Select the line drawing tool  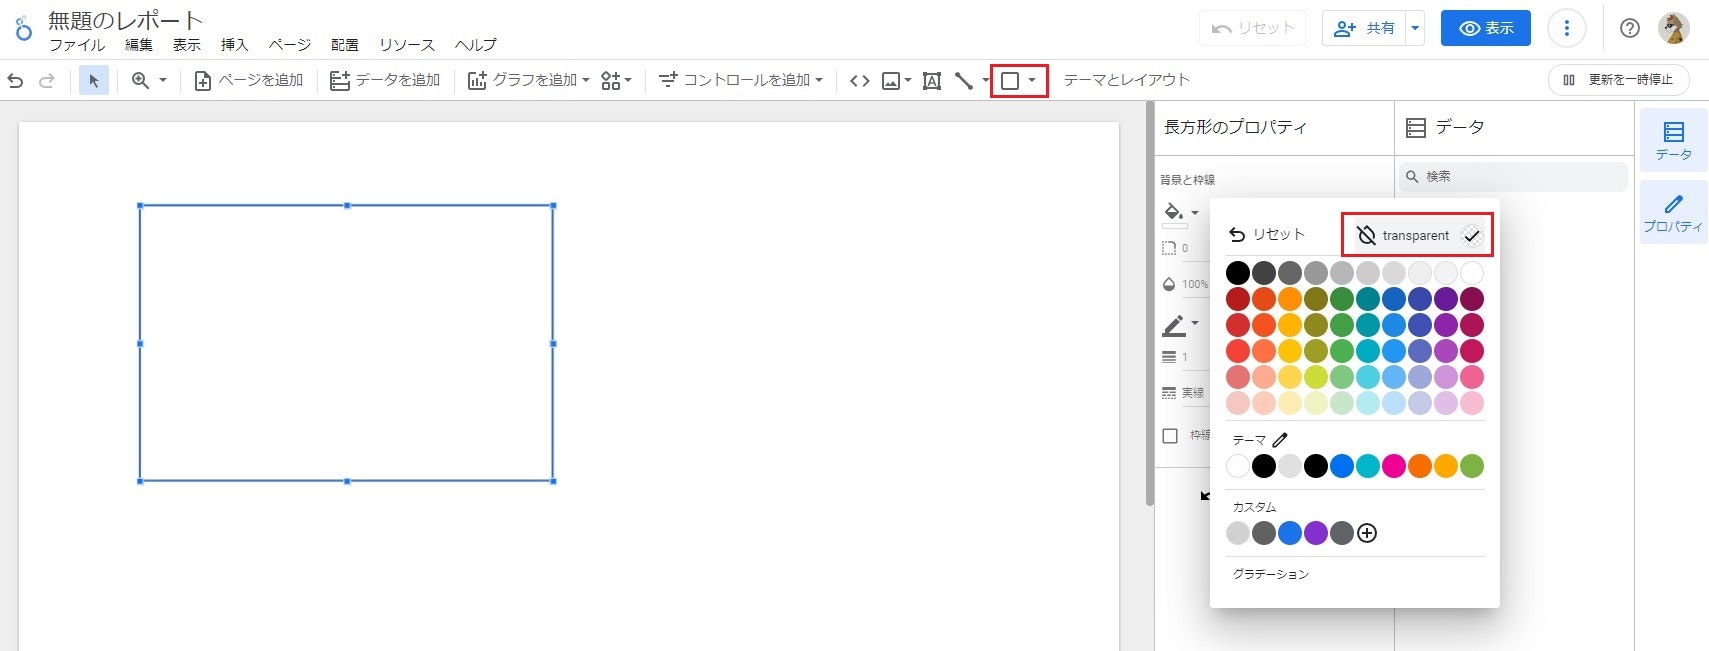pos(963,80)
